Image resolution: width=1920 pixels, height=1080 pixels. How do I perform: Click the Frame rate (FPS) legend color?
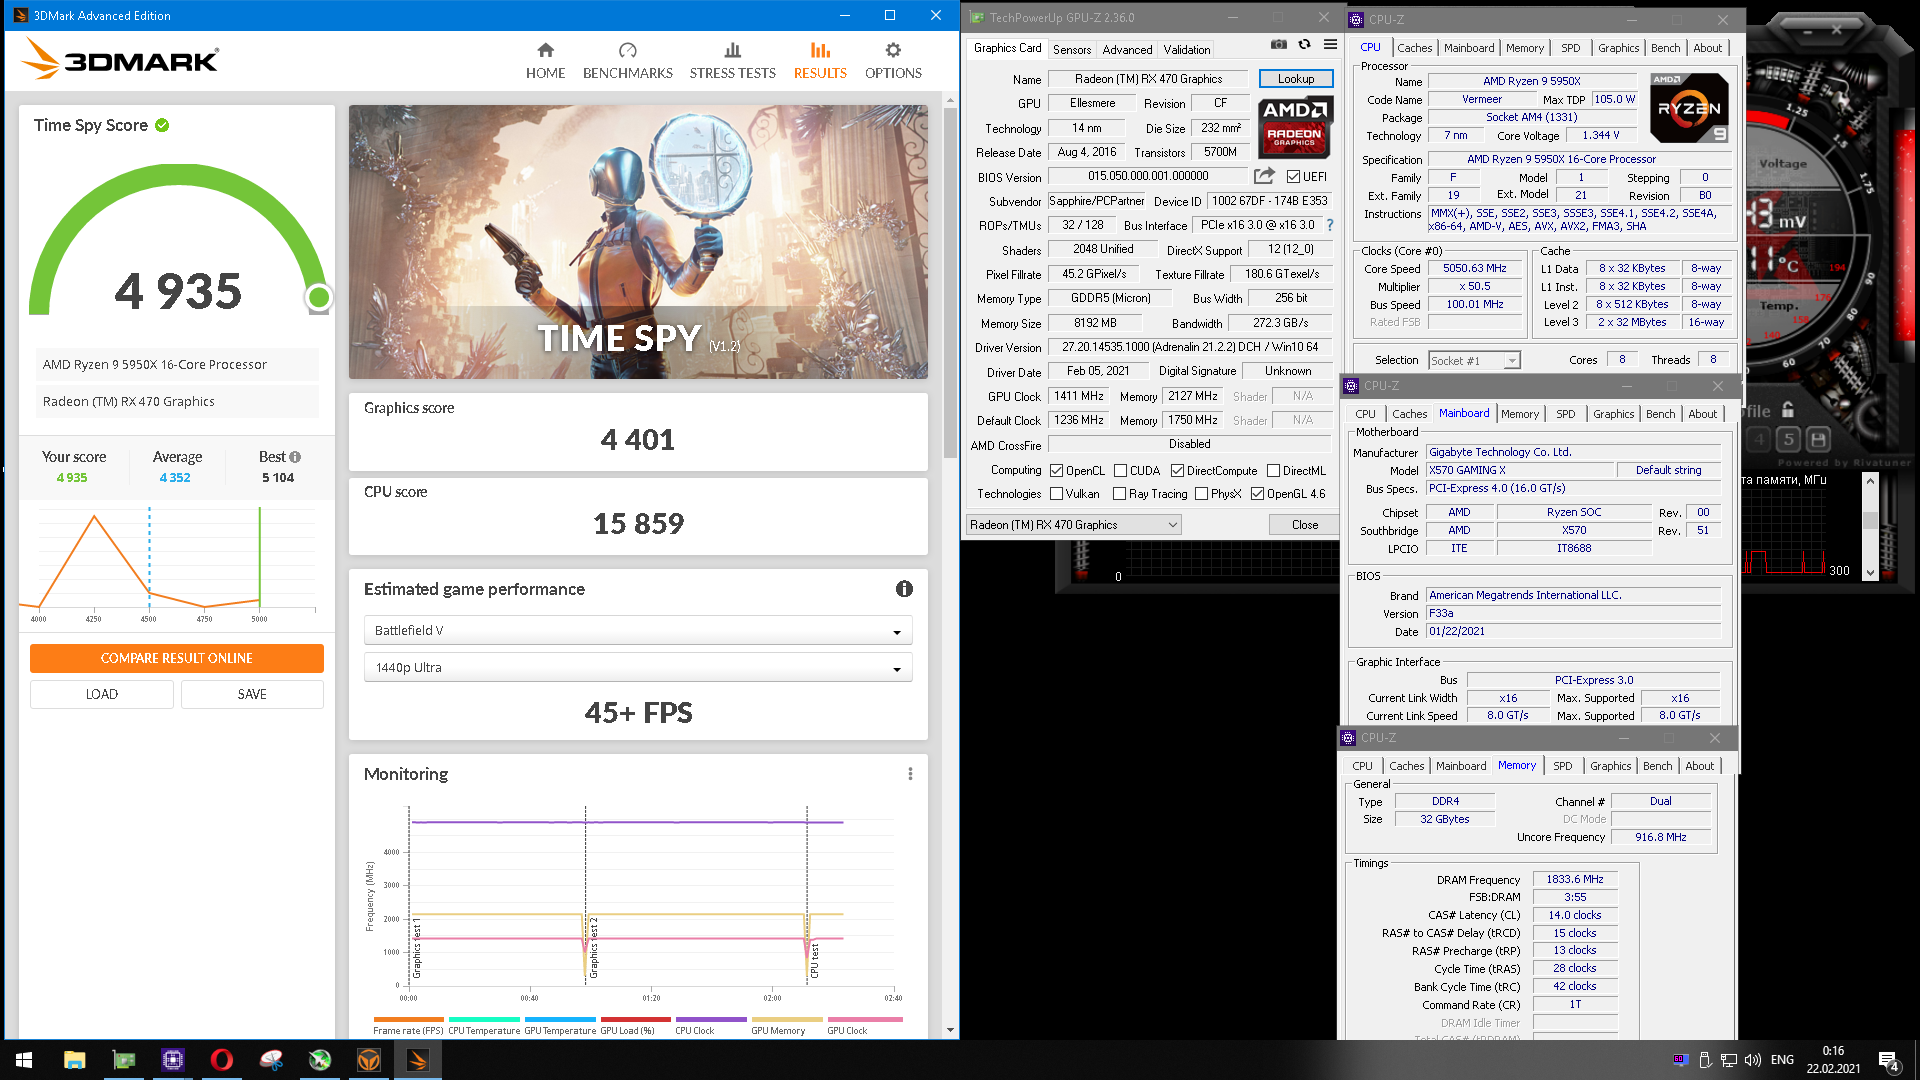click(408, 1020)
